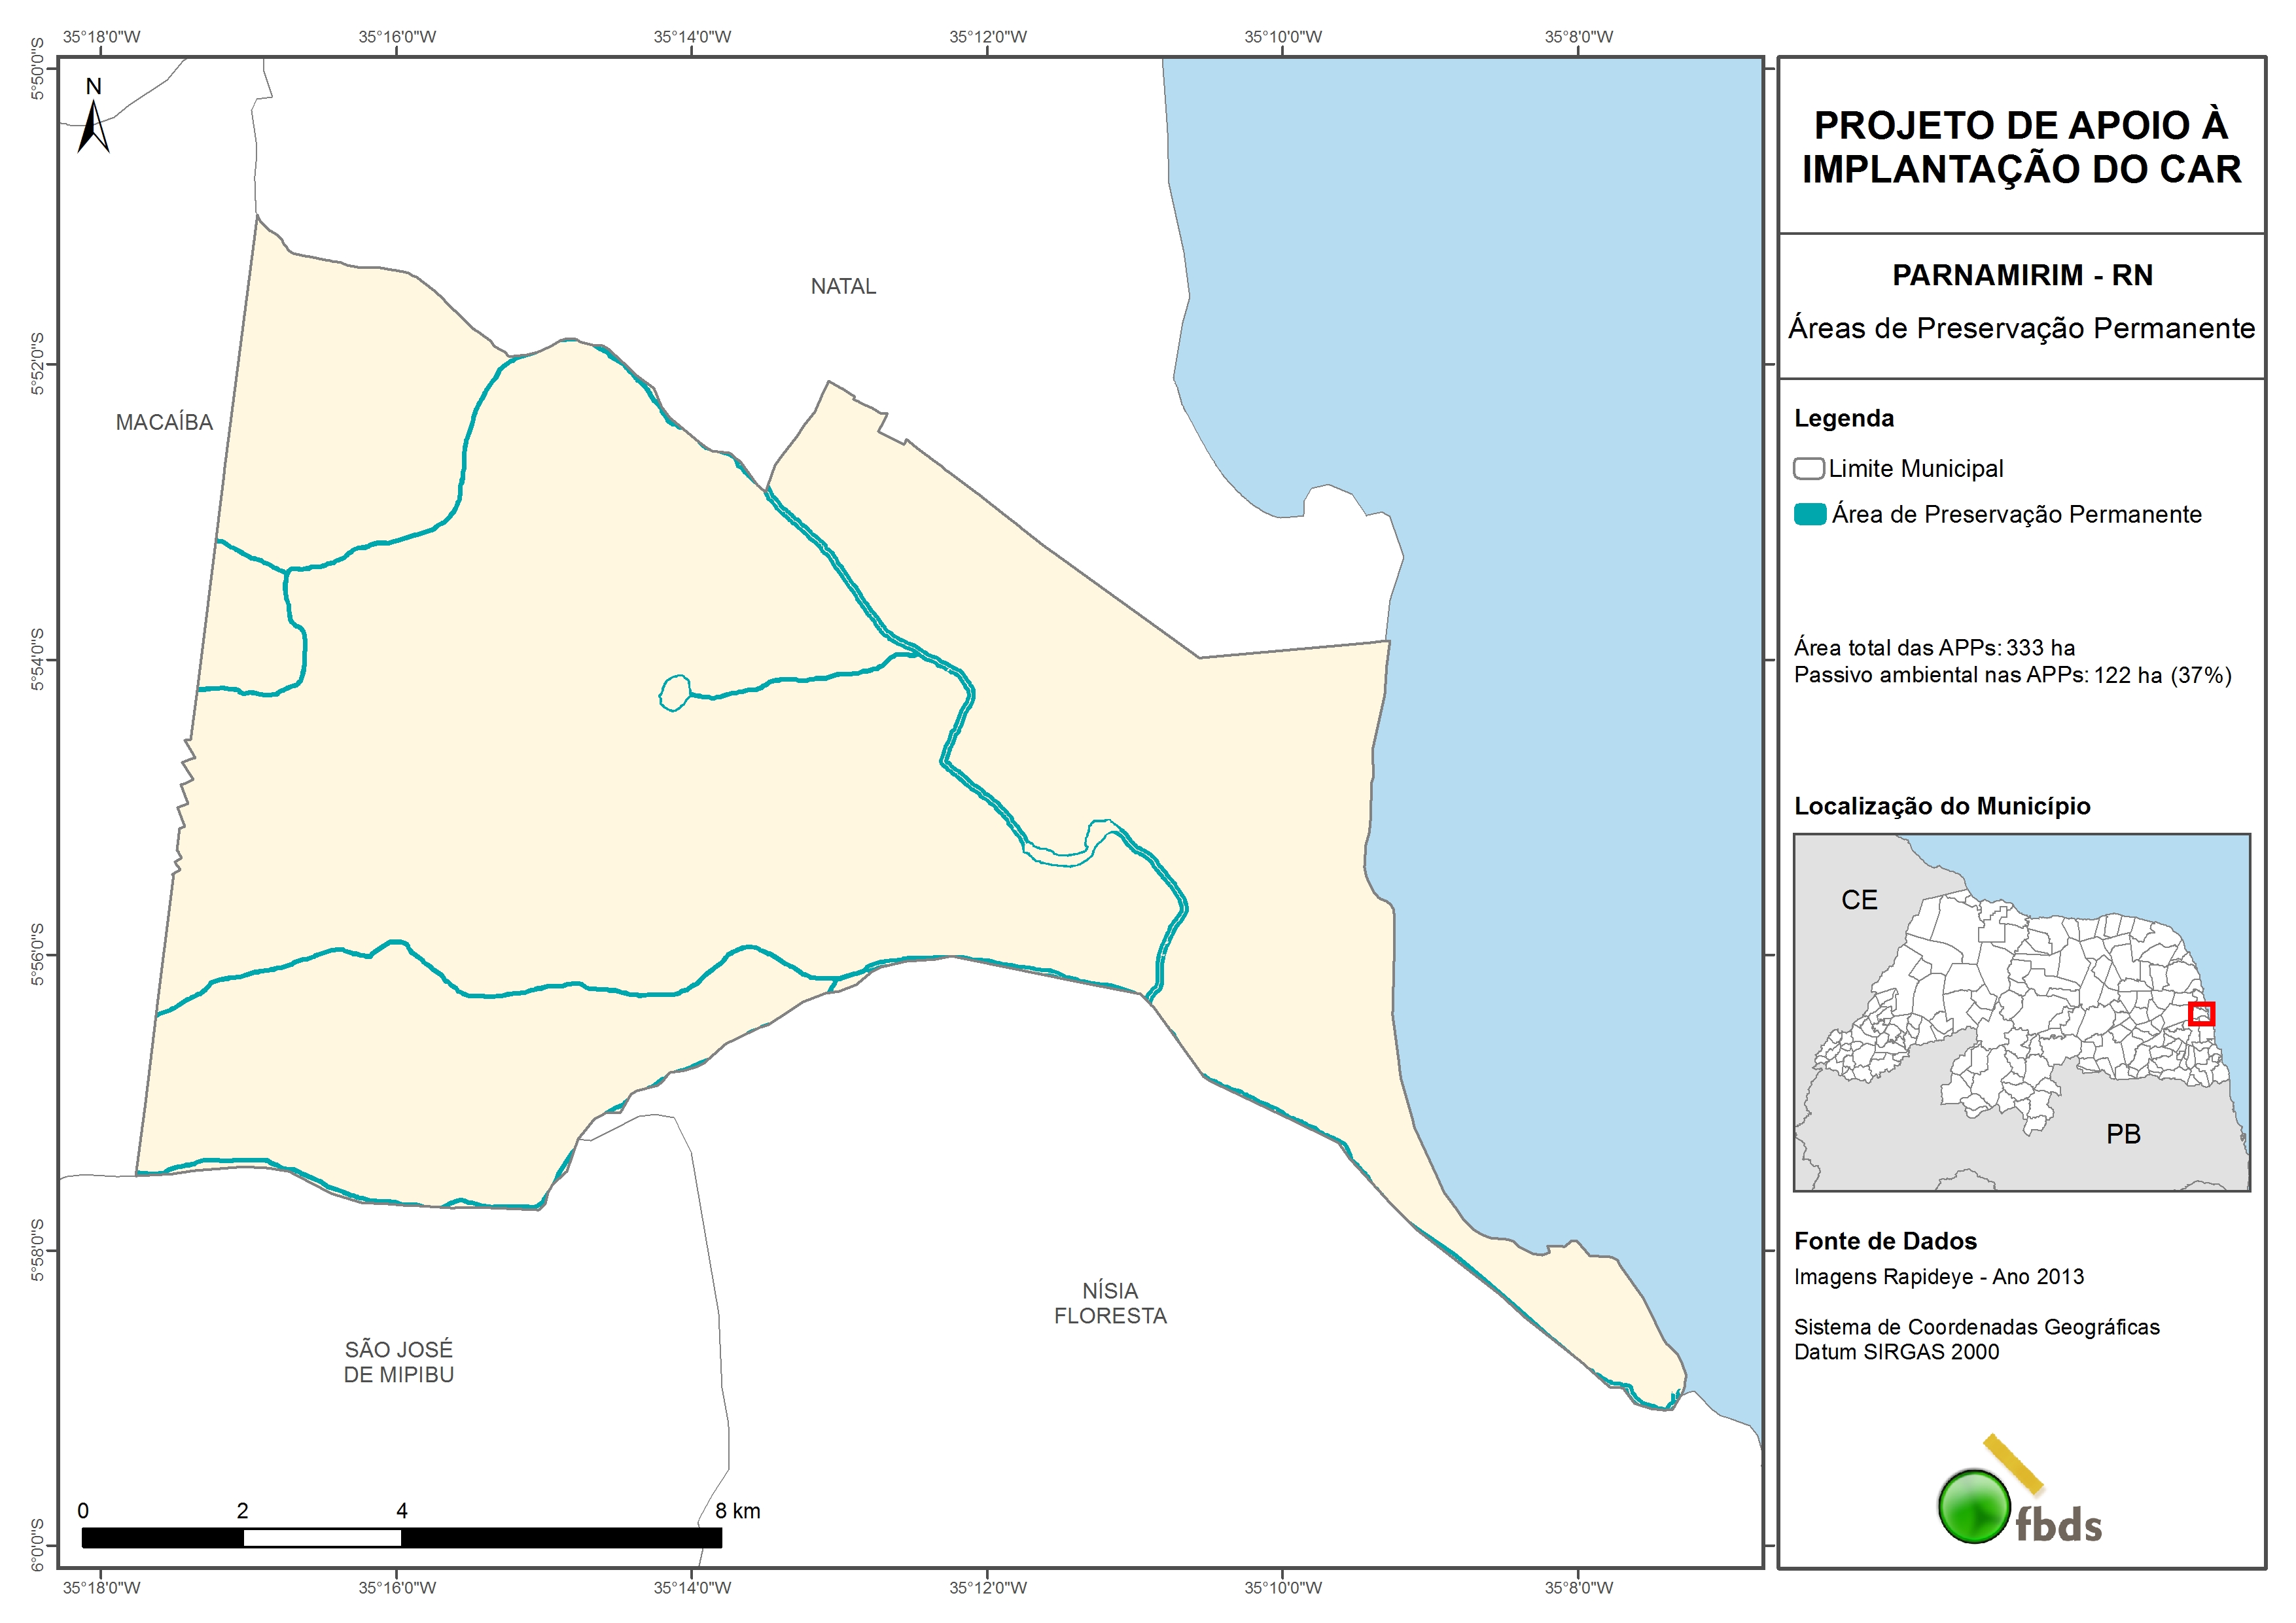This screenshot has height=1623, width=2296.
Task: Click the Fonte de Dados heading
Action: 1885,1241
